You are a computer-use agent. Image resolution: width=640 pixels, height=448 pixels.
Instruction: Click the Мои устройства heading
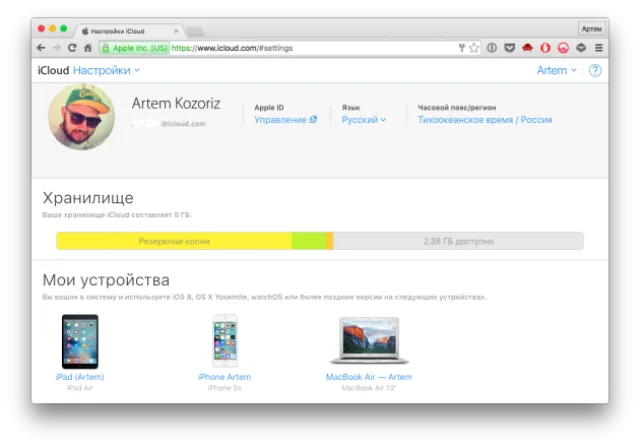click(x=106, y=280)
